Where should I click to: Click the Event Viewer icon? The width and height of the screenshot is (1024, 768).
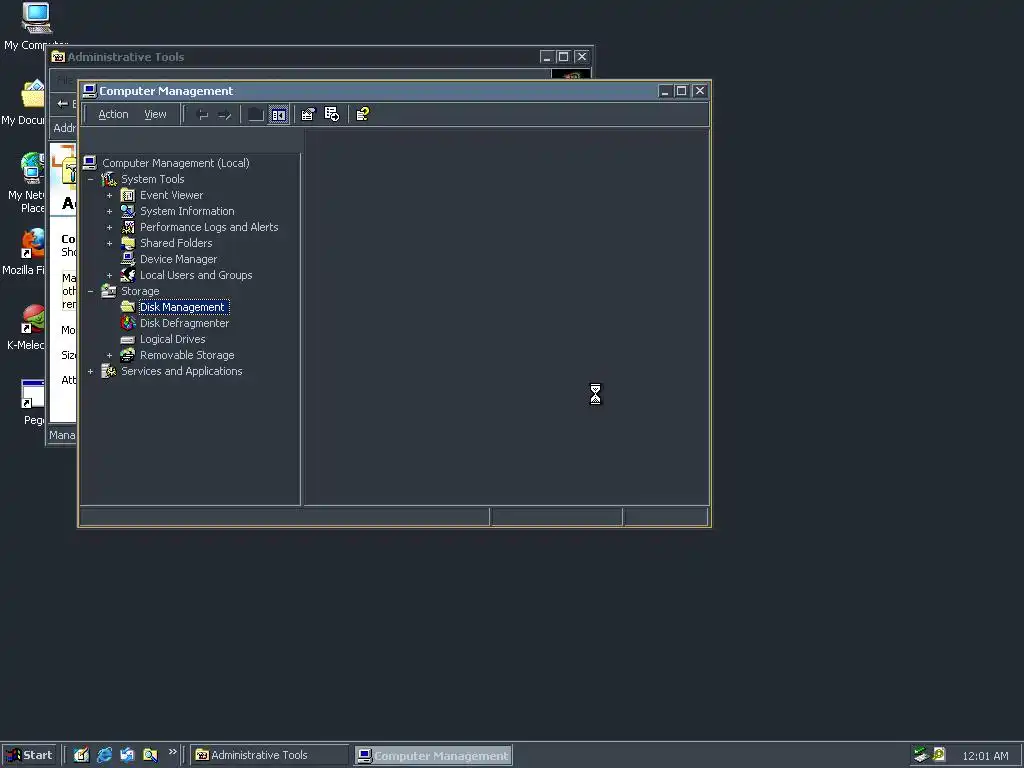(128, 195)
